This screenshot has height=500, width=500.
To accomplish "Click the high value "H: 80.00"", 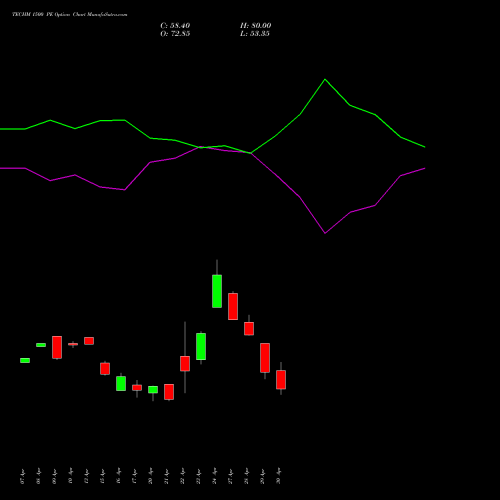I will click(255, 26).
